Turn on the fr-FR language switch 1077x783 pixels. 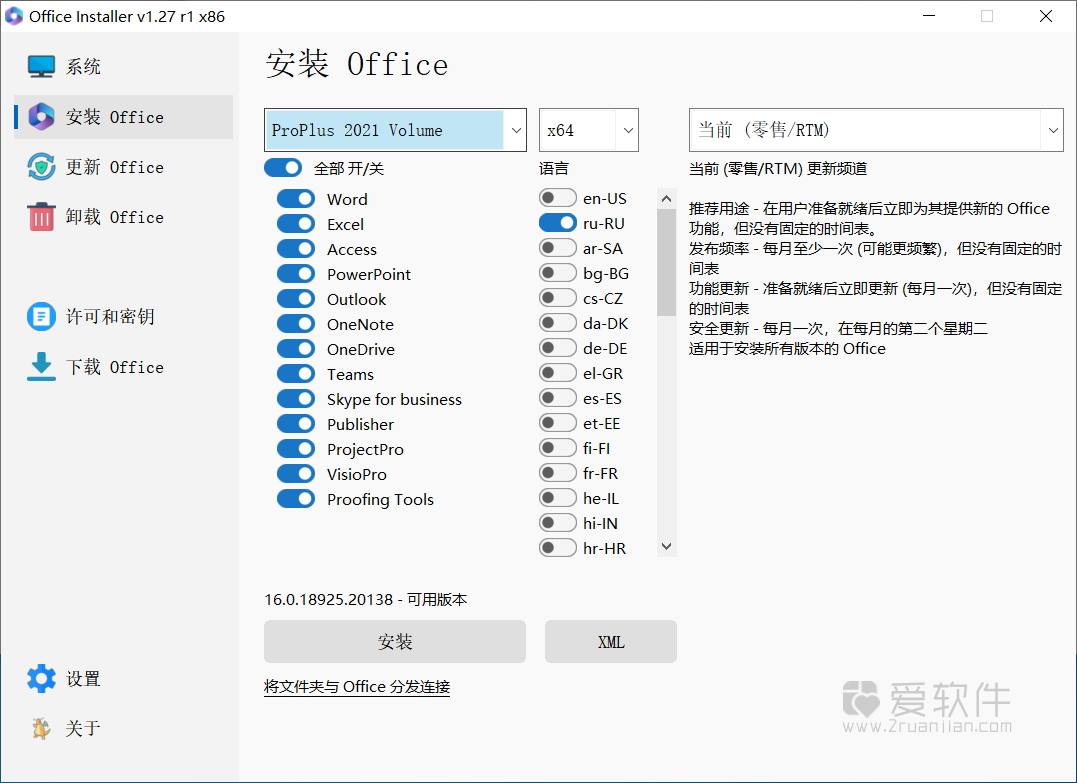tap(558, 473)
